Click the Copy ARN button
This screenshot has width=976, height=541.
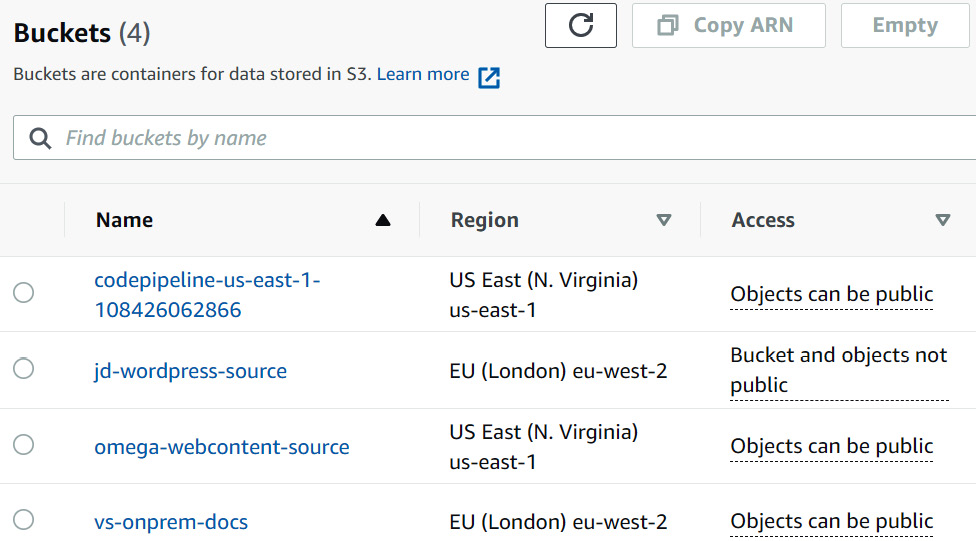728,26
